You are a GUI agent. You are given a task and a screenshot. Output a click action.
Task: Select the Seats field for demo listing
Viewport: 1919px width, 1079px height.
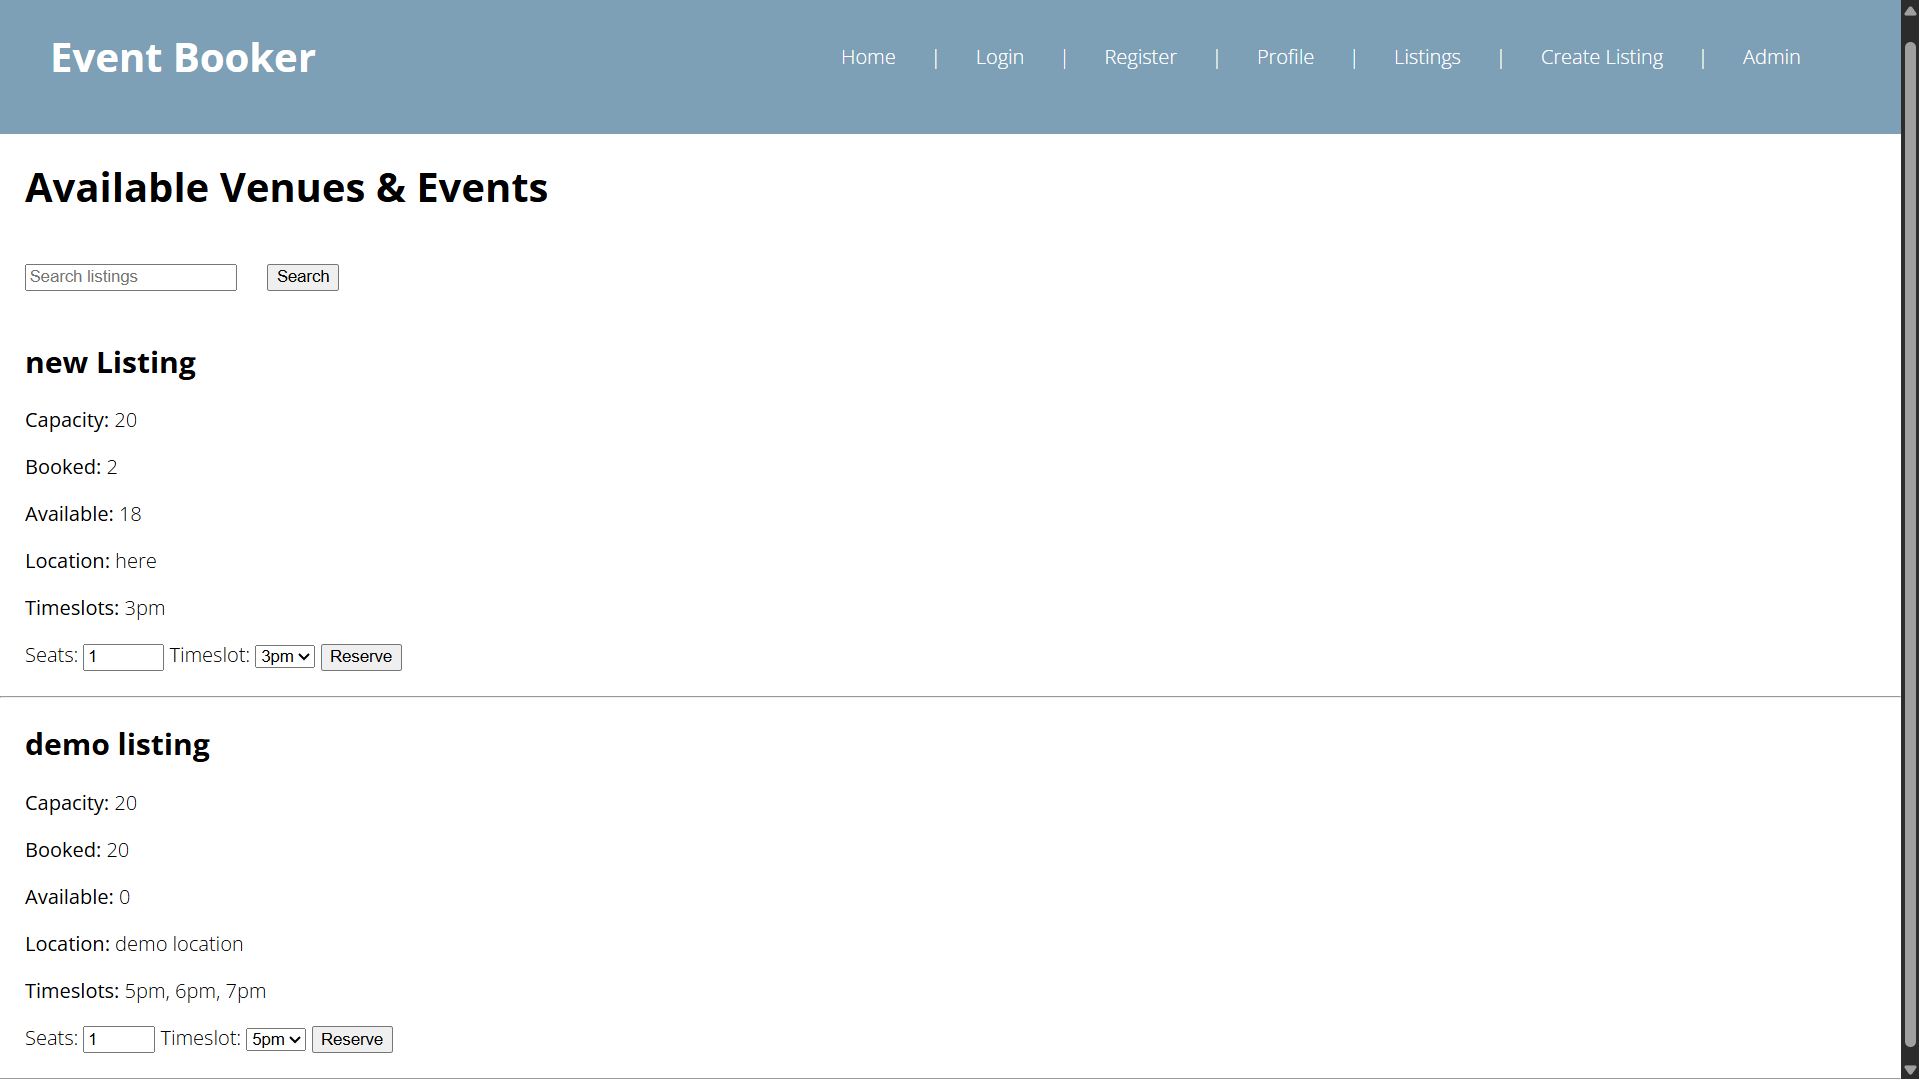[x=118, y=1039]
